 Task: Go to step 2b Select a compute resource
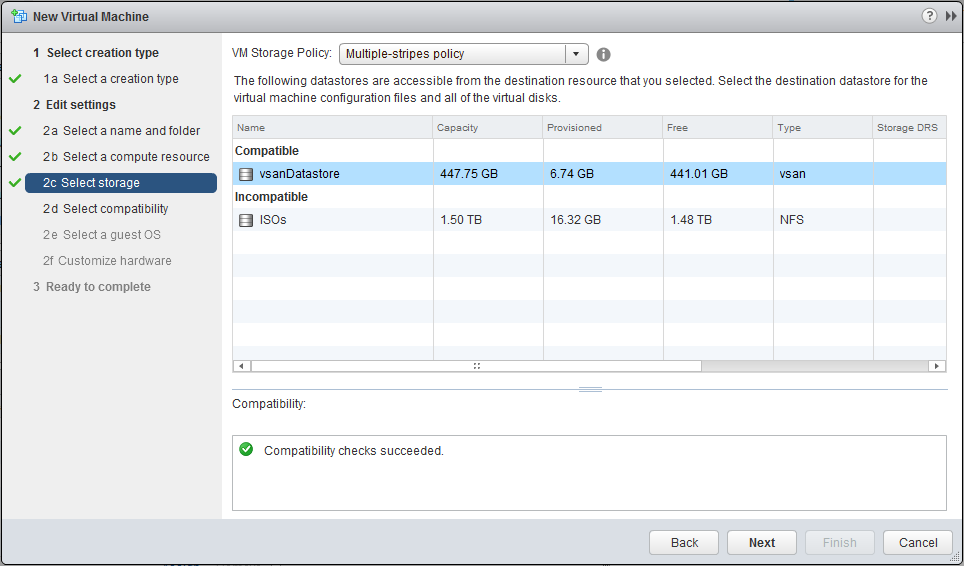(x=126, y=157)
